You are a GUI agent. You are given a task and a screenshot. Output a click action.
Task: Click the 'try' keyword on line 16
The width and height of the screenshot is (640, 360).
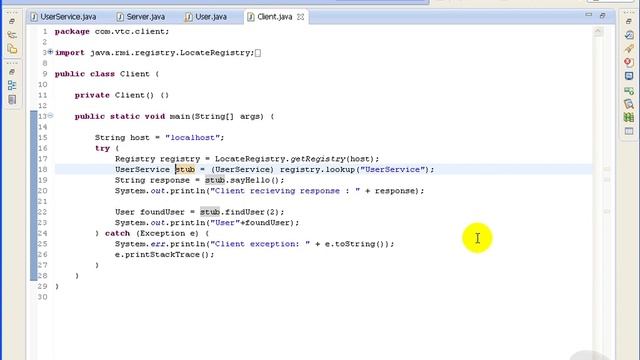tap(102, 148)
